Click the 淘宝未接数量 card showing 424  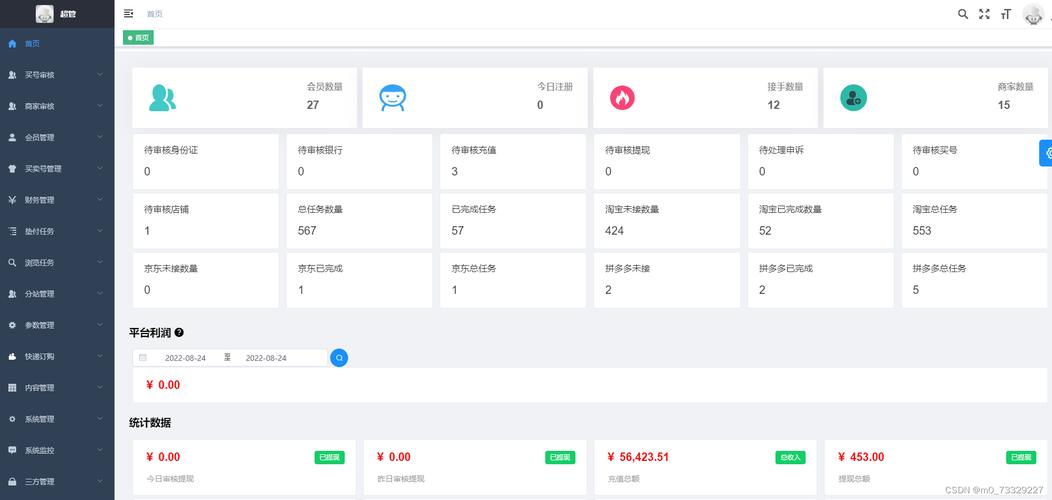click(x=667, y=221)
